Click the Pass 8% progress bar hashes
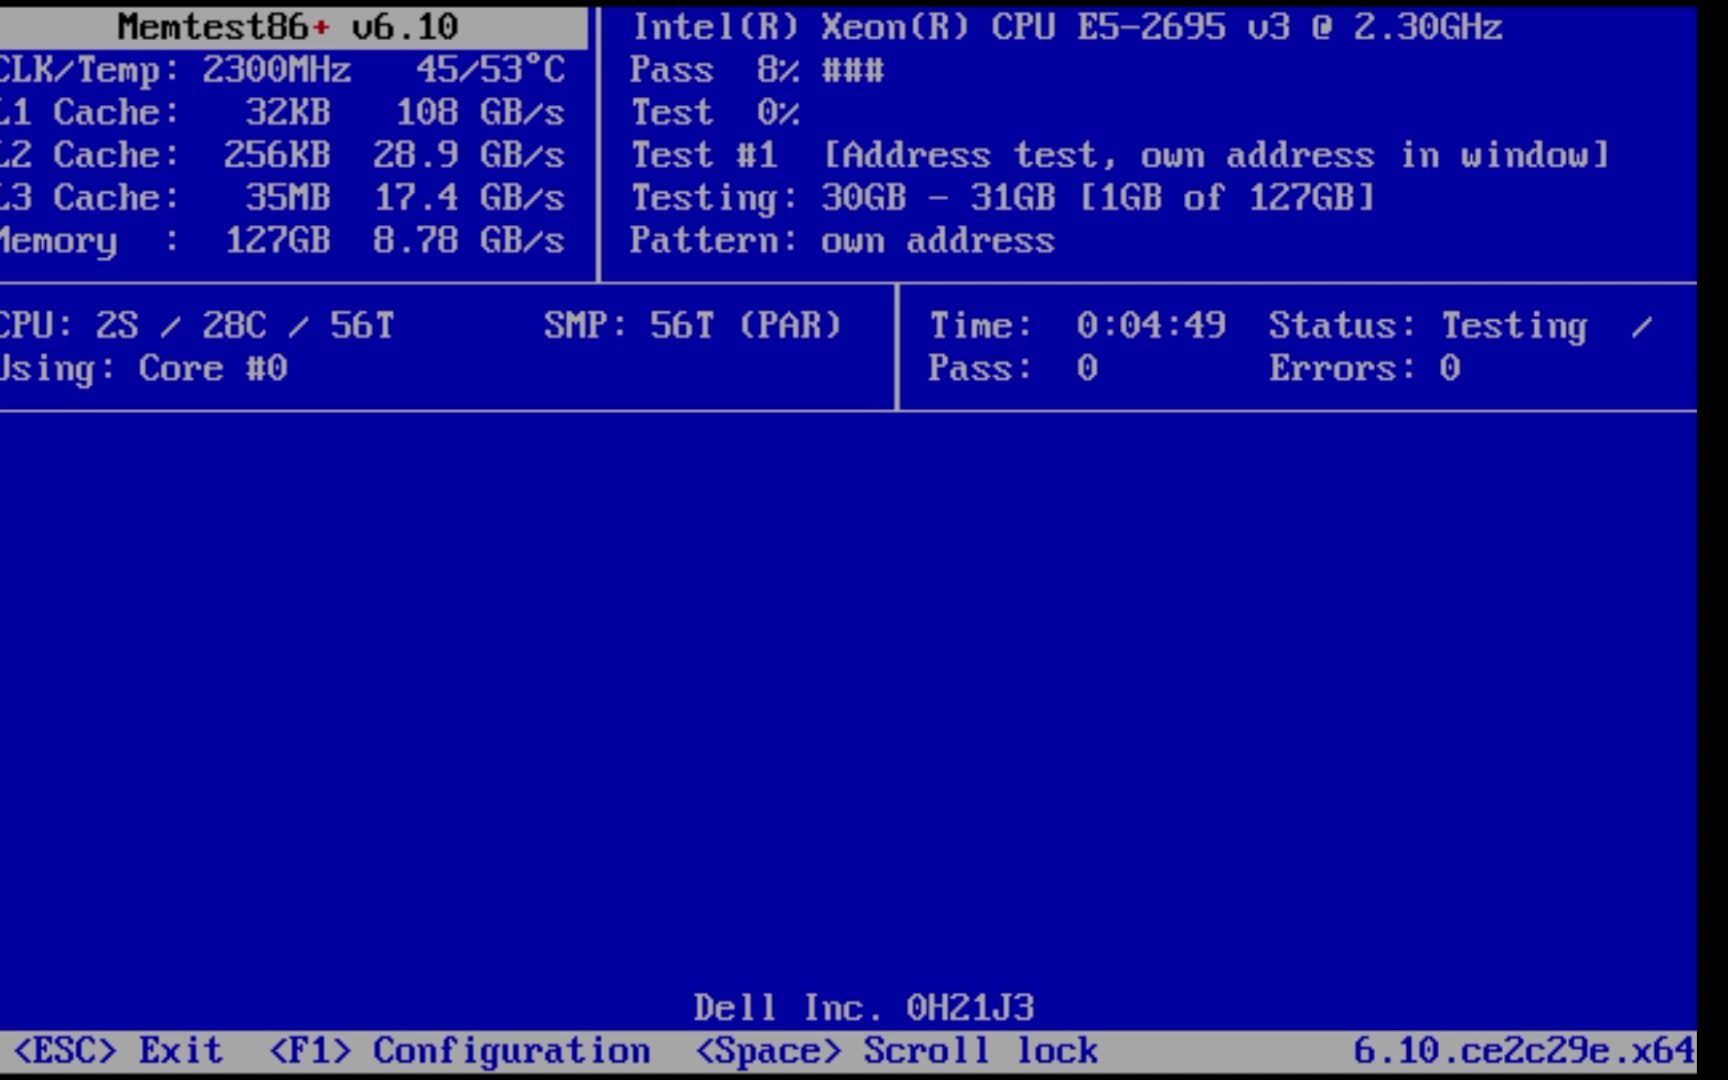This screenshot has width=1728, height=1080. (x=853, y=71)
